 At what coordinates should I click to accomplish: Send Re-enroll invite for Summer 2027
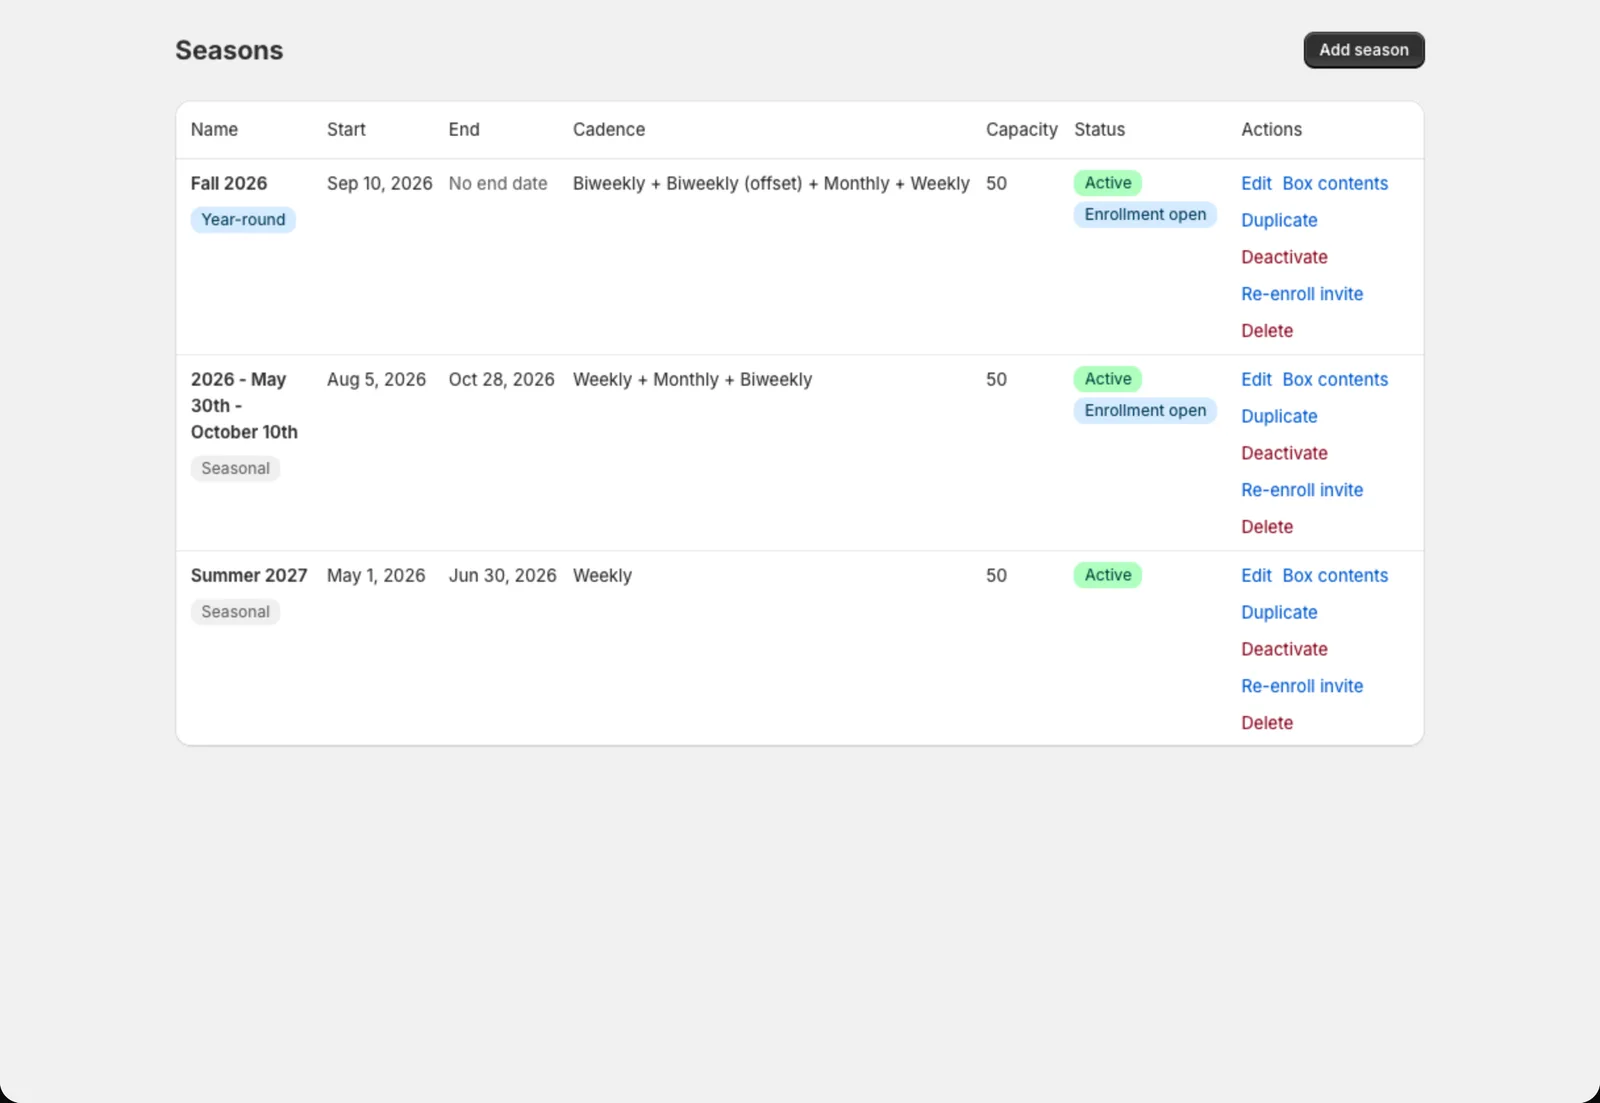(1302, 686)
